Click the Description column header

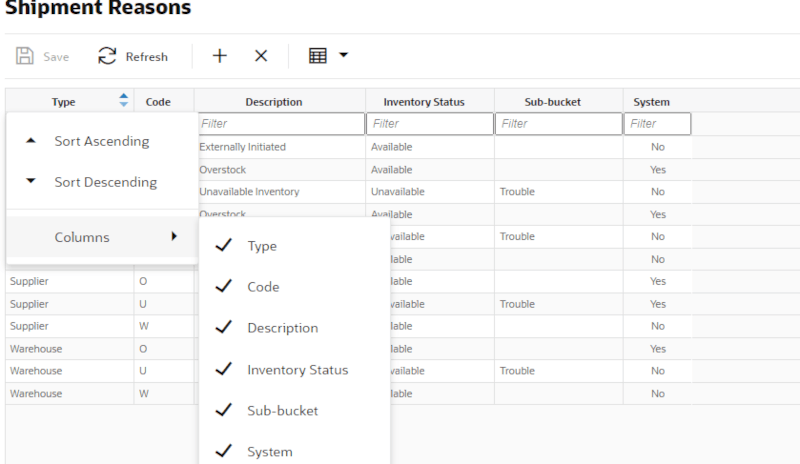[274, 102]
